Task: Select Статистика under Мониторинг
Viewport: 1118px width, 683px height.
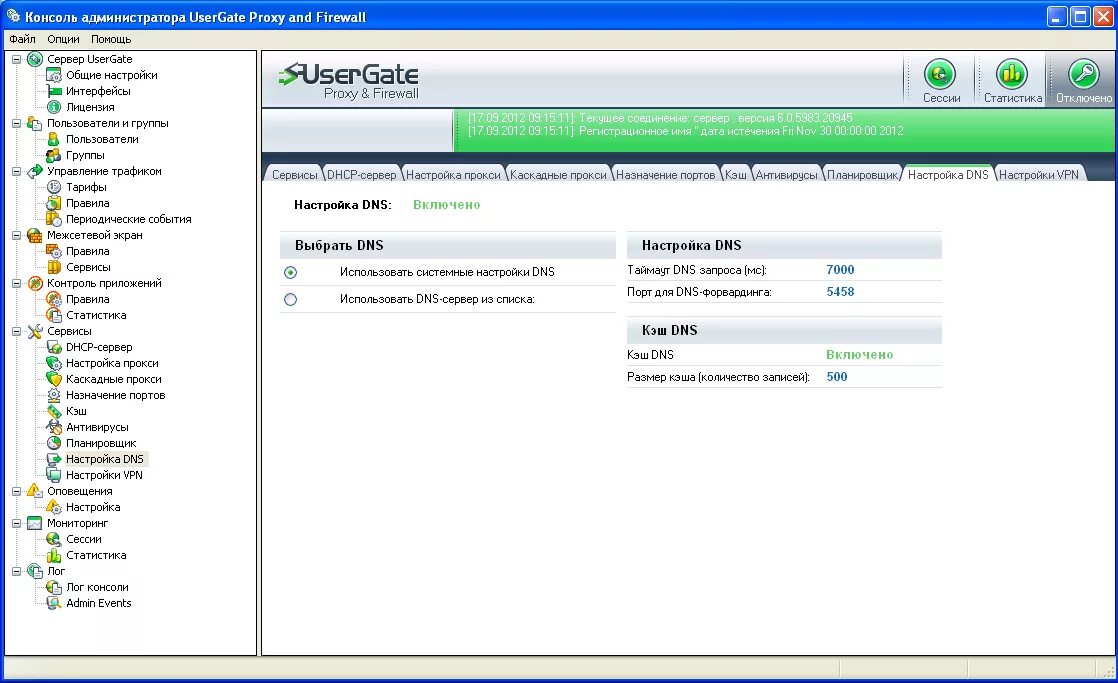Action: tap(96, 555)
